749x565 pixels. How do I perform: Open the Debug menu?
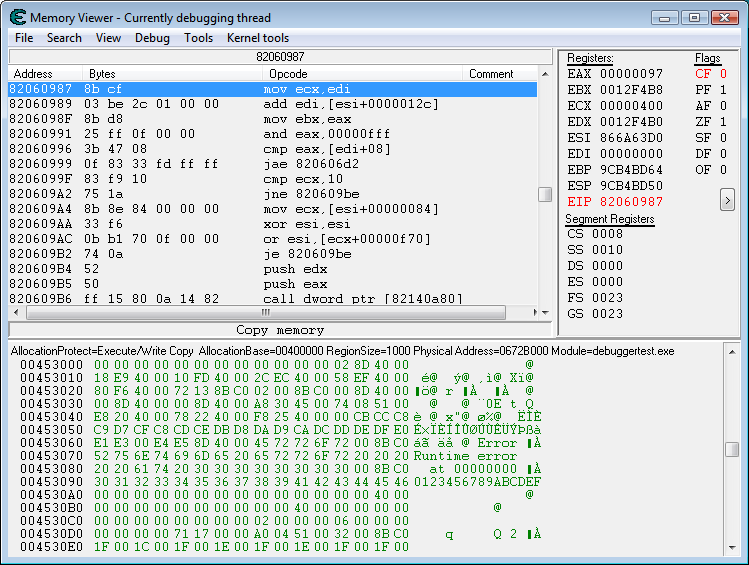tap(152, 38)
